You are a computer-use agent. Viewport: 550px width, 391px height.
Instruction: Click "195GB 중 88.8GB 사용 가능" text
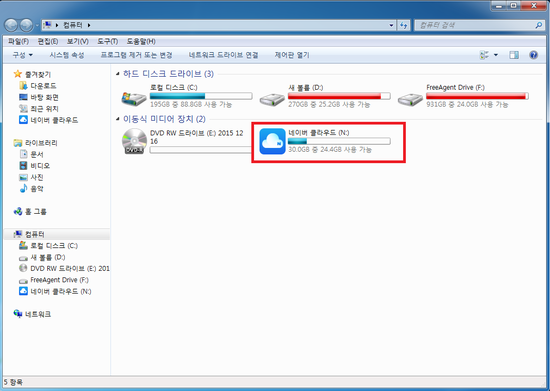(191, 105)
